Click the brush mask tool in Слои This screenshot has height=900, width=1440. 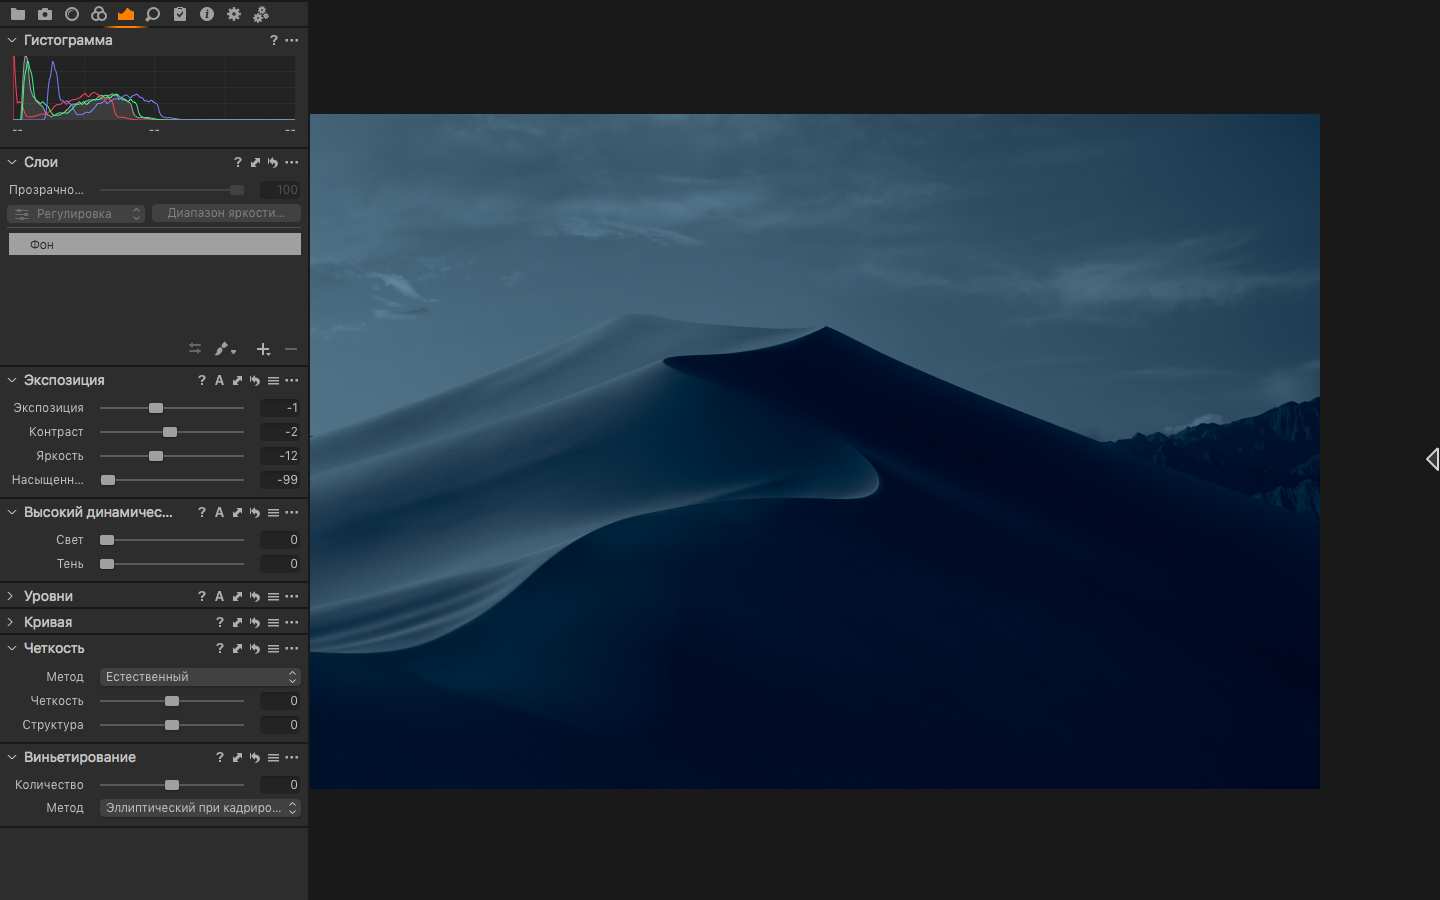[x=224, y=349]
